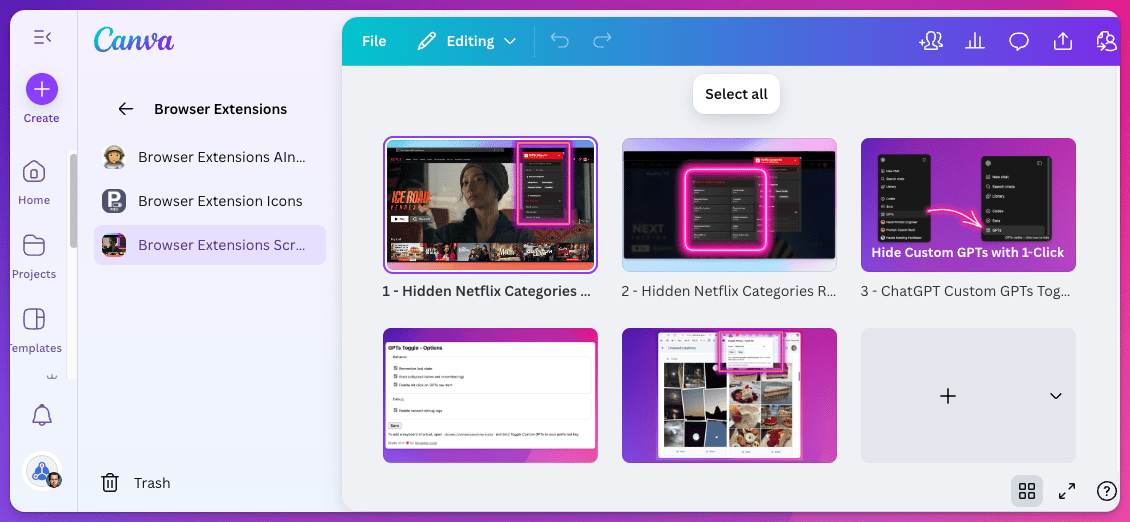
Task: Add a new page with plus
Action: point(948,395)
